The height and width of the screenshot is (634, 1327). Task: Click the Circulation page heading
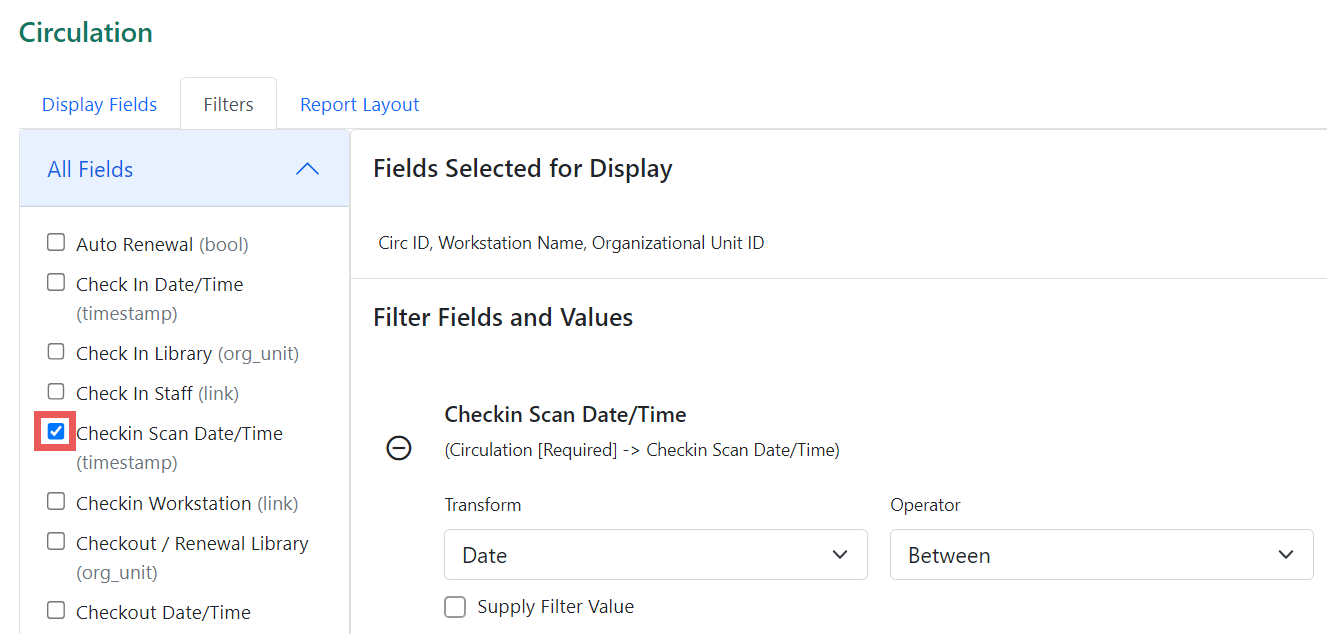85,32
